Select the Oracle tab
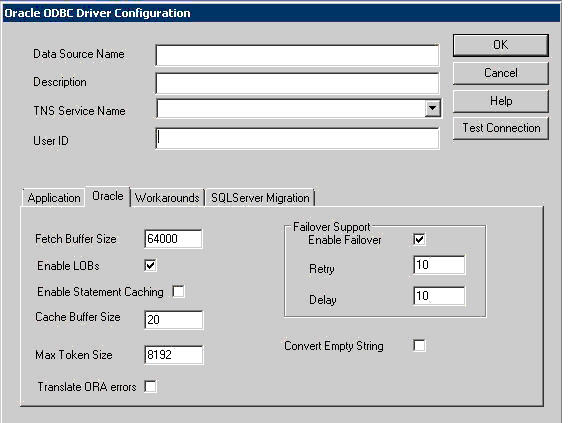This screenshot has height=423, width=569. click(x=107, y=196)
